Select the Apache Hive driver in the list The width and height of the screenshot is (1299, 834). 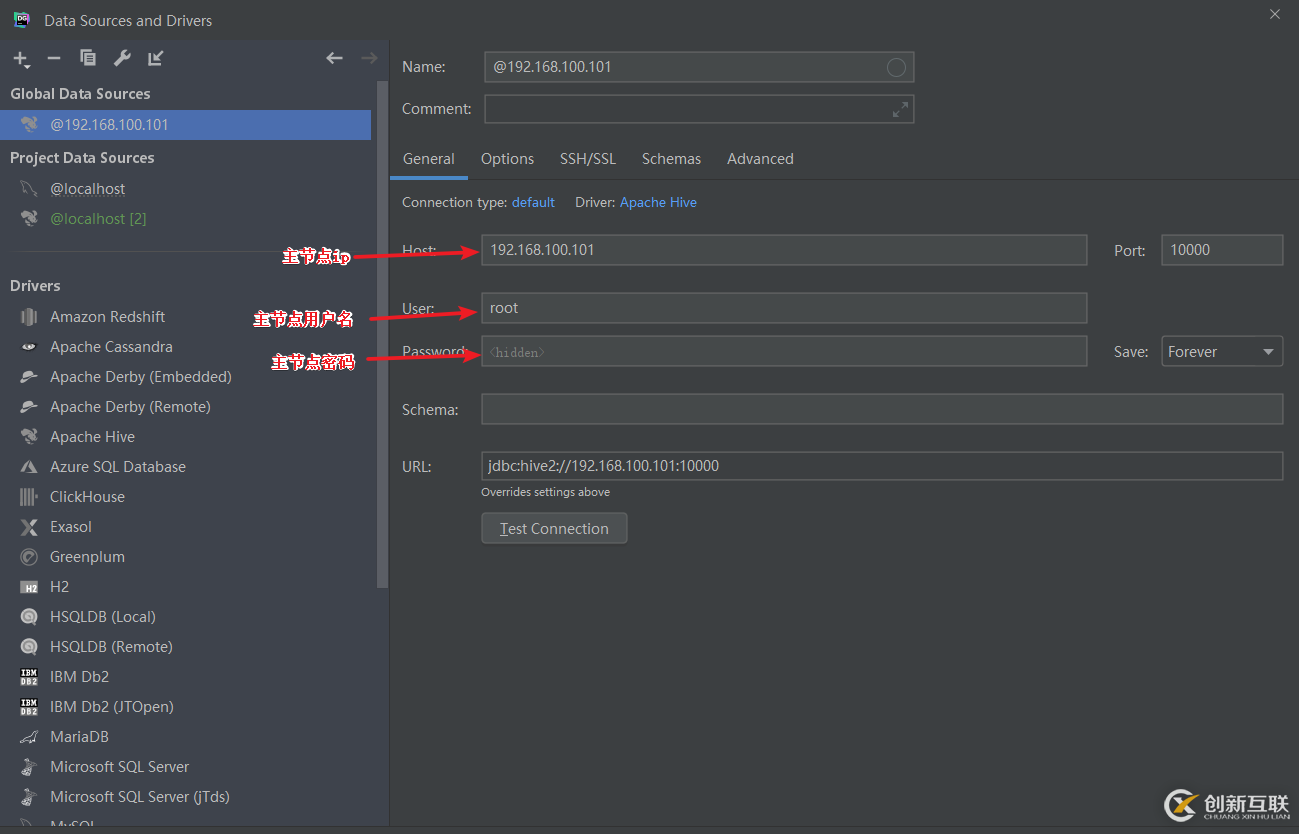coord(92,437)
